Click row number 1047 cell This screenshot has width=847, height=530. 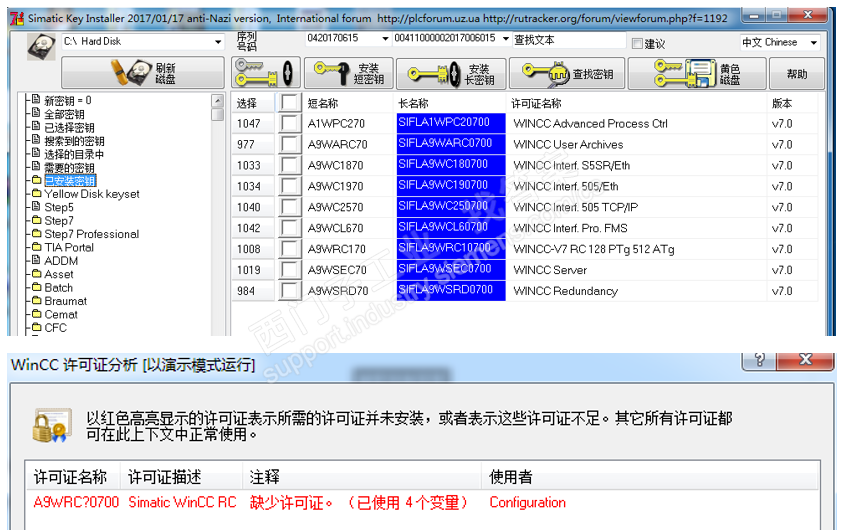pos(253,124)
